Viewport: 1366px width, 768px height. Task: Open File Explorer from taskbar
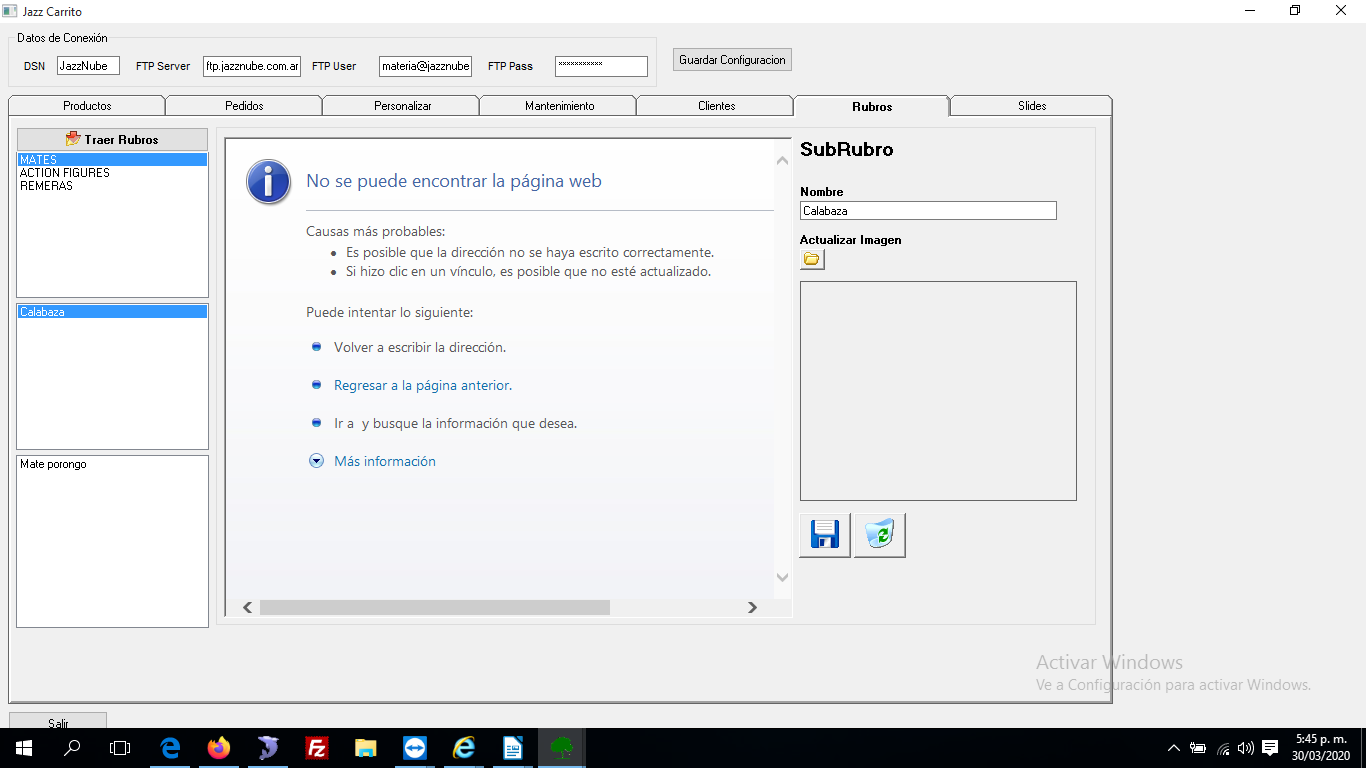coord(366,747)
